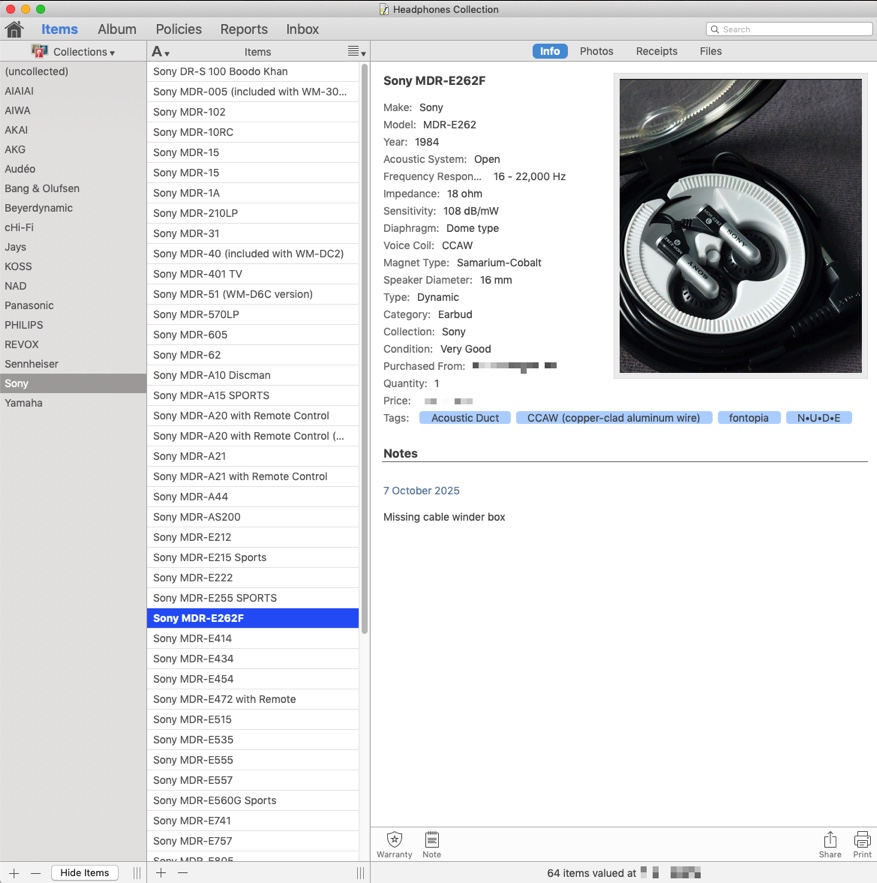877x883 pixels.
Task: Click the items pane resize grip icon
Action: click(x=360, y=873)
